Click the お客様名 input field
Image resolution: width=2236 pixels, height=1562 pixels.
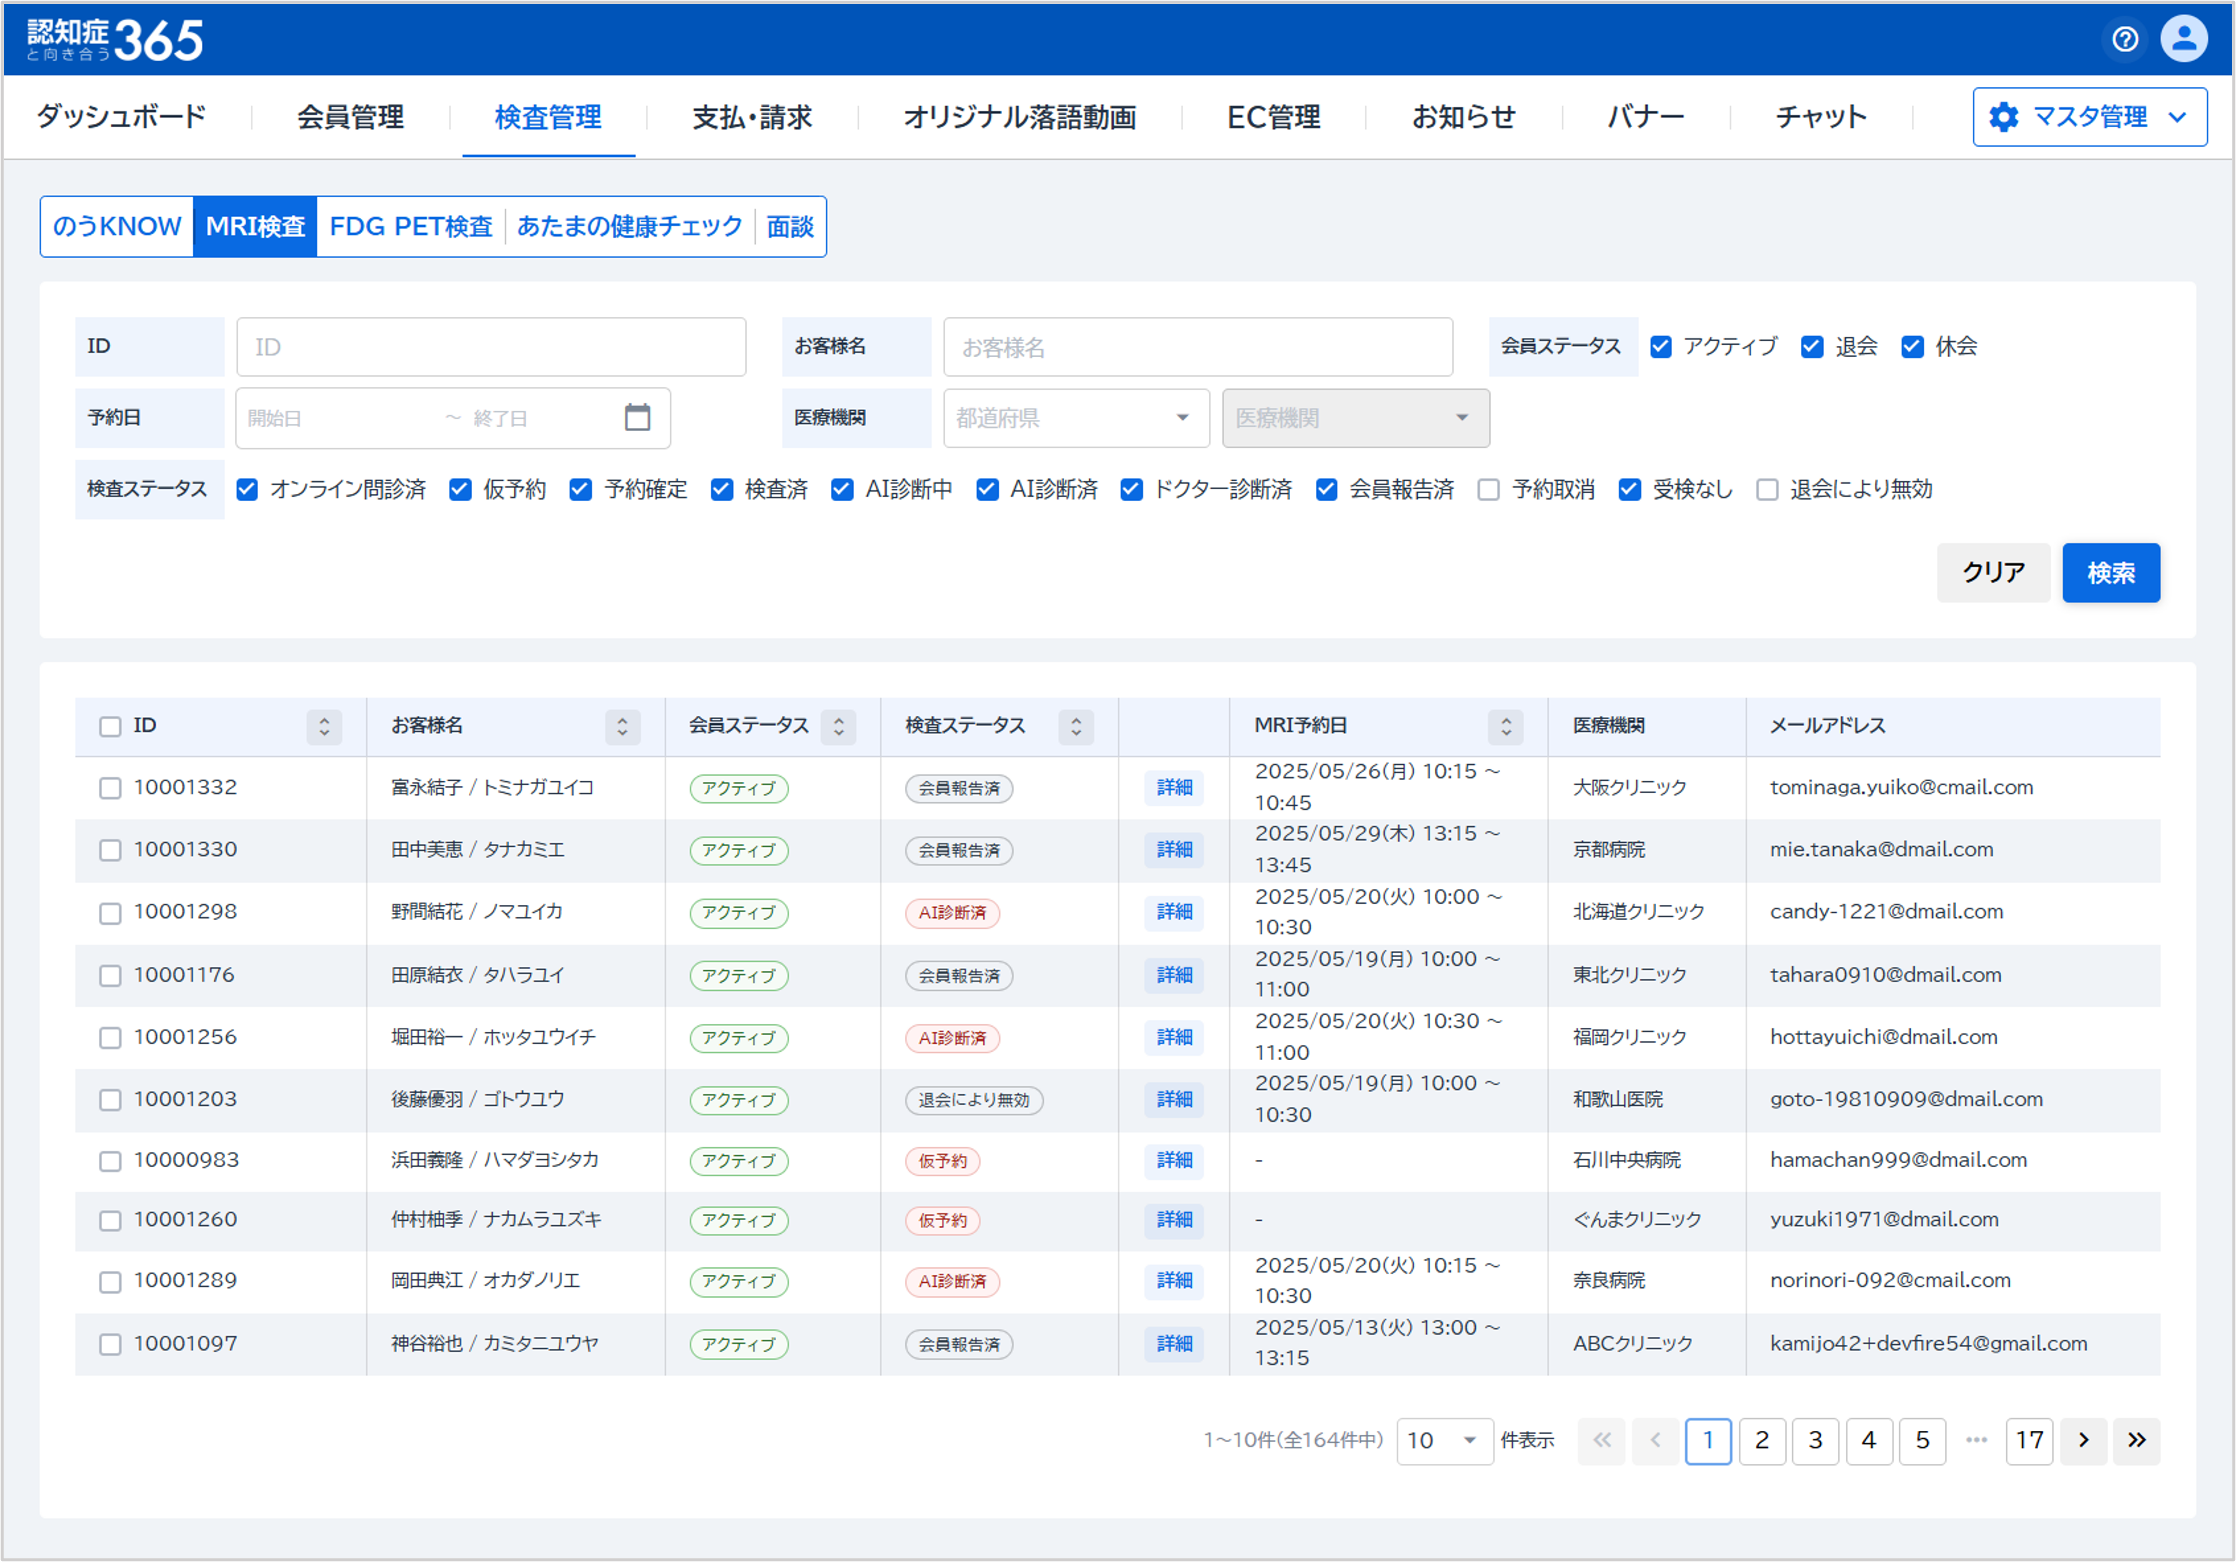coord(1197,347)
